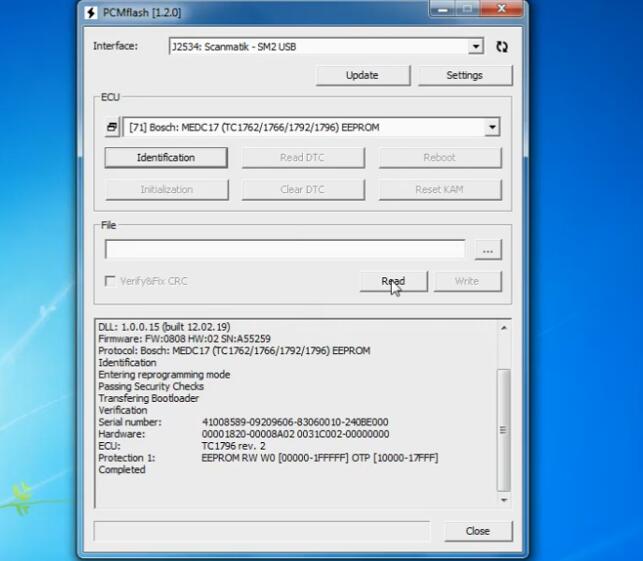
Task: Click the Reboot button
Action: coord(440,158)
